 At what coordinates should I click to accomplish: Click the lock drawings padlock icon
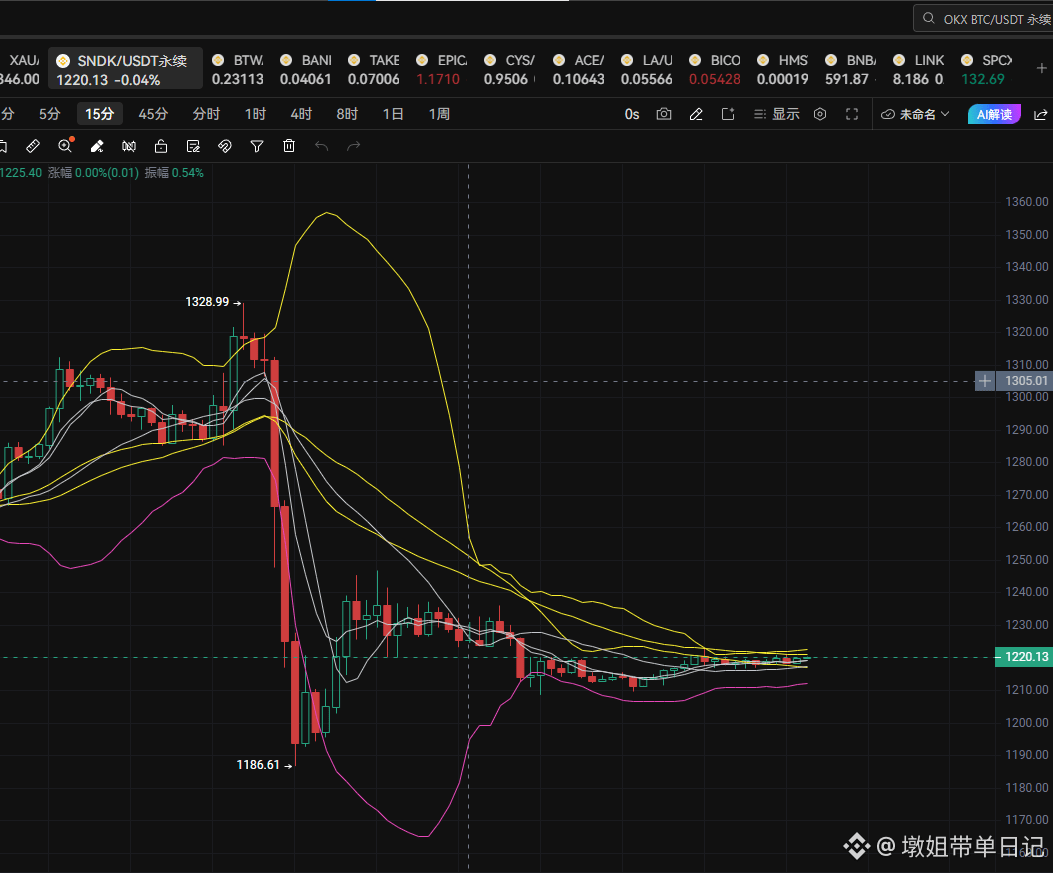[161, 146]
